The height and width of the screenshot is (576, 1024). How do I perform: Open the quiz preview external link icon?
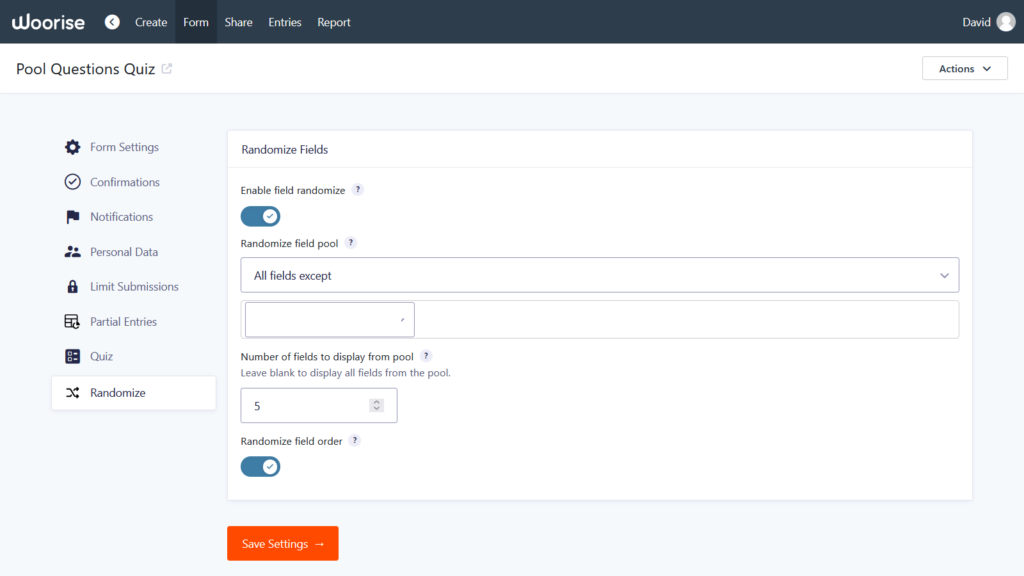pyautogui.click(x=165, y=68)
